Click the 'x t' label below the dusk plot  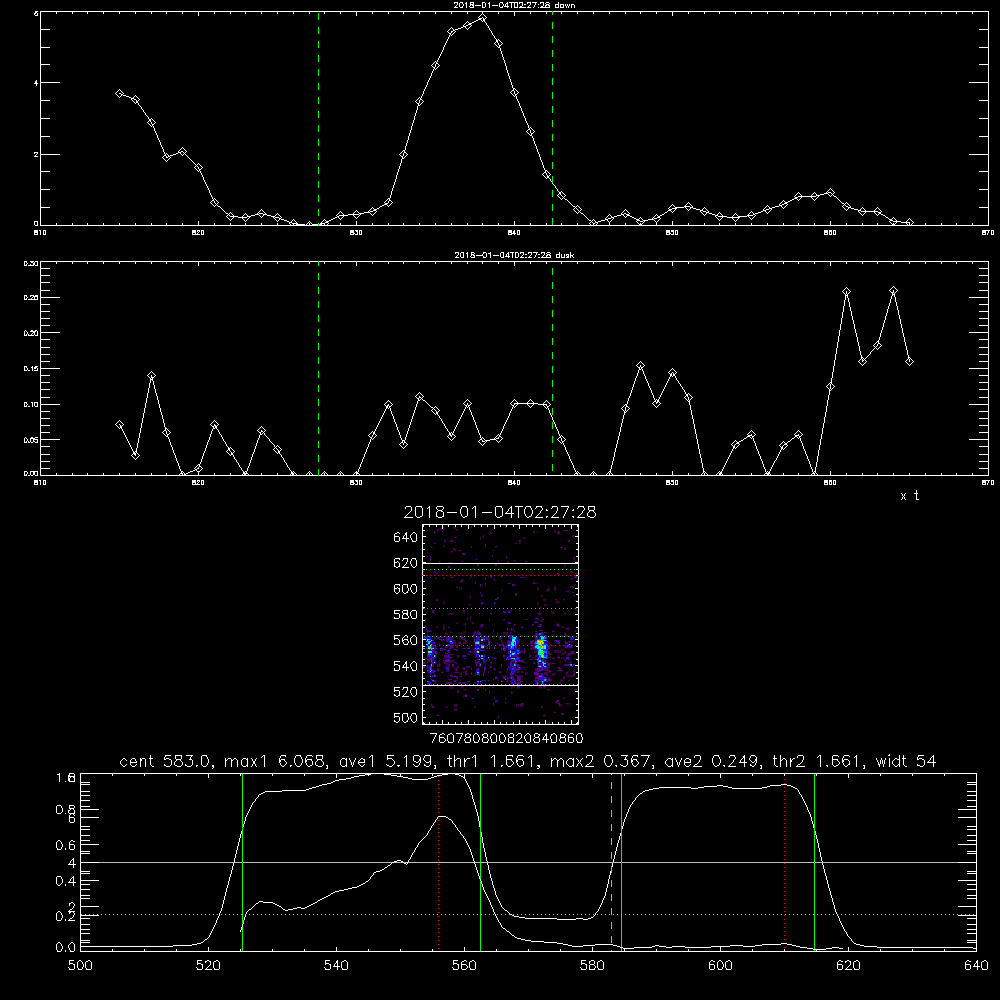click(909, 496)
